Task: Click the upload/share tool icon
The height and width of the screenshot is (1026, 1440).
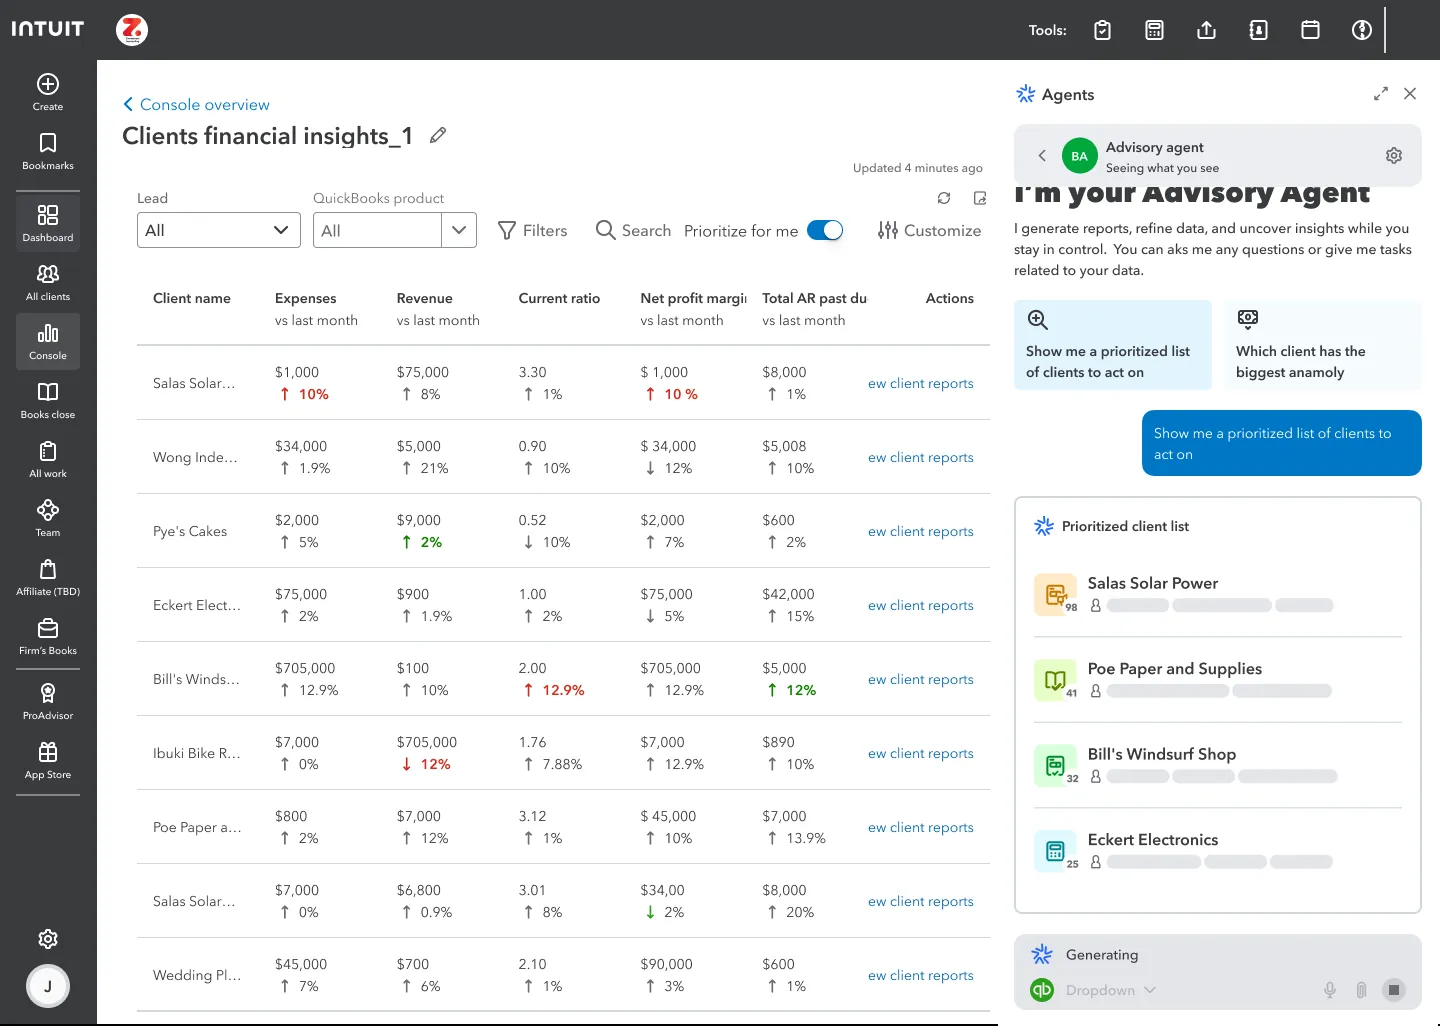Action: 1206,30
